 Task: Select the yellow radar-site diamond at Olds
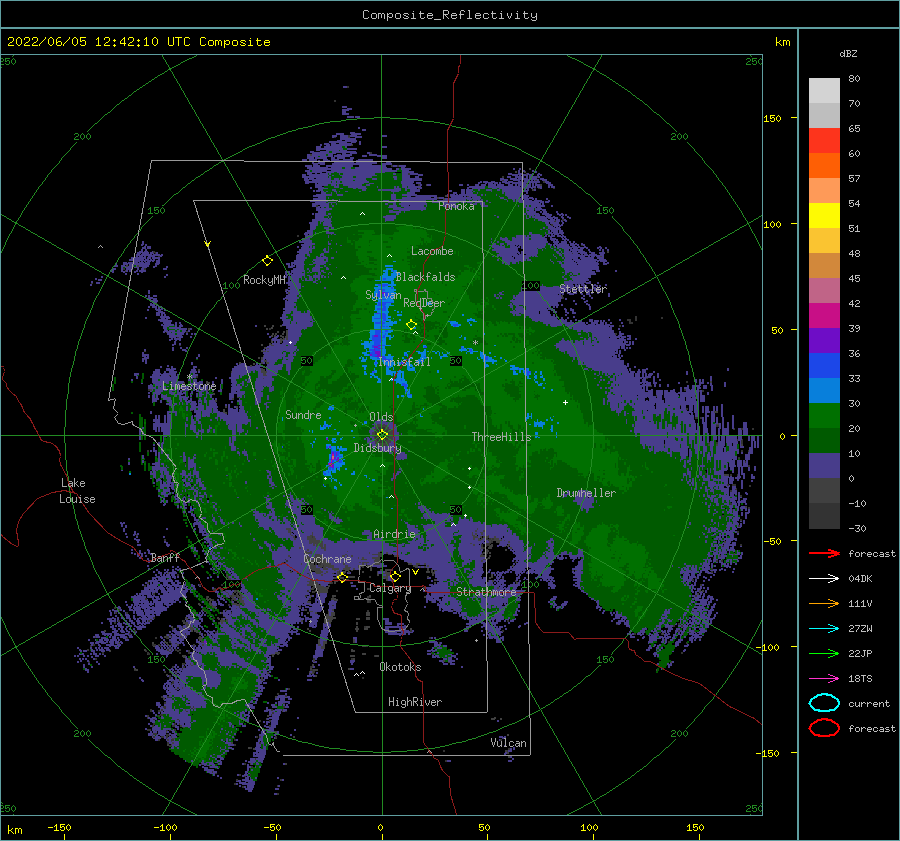click(382, 435)
